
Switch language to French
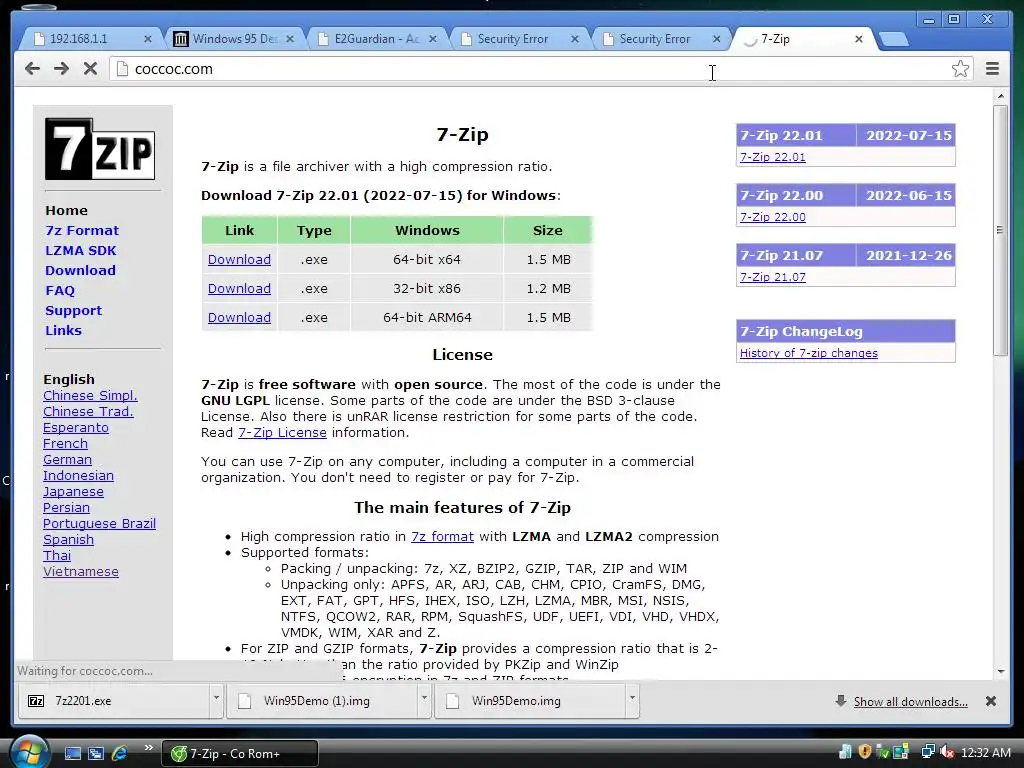pyautogui.click(x=65, y=443)
